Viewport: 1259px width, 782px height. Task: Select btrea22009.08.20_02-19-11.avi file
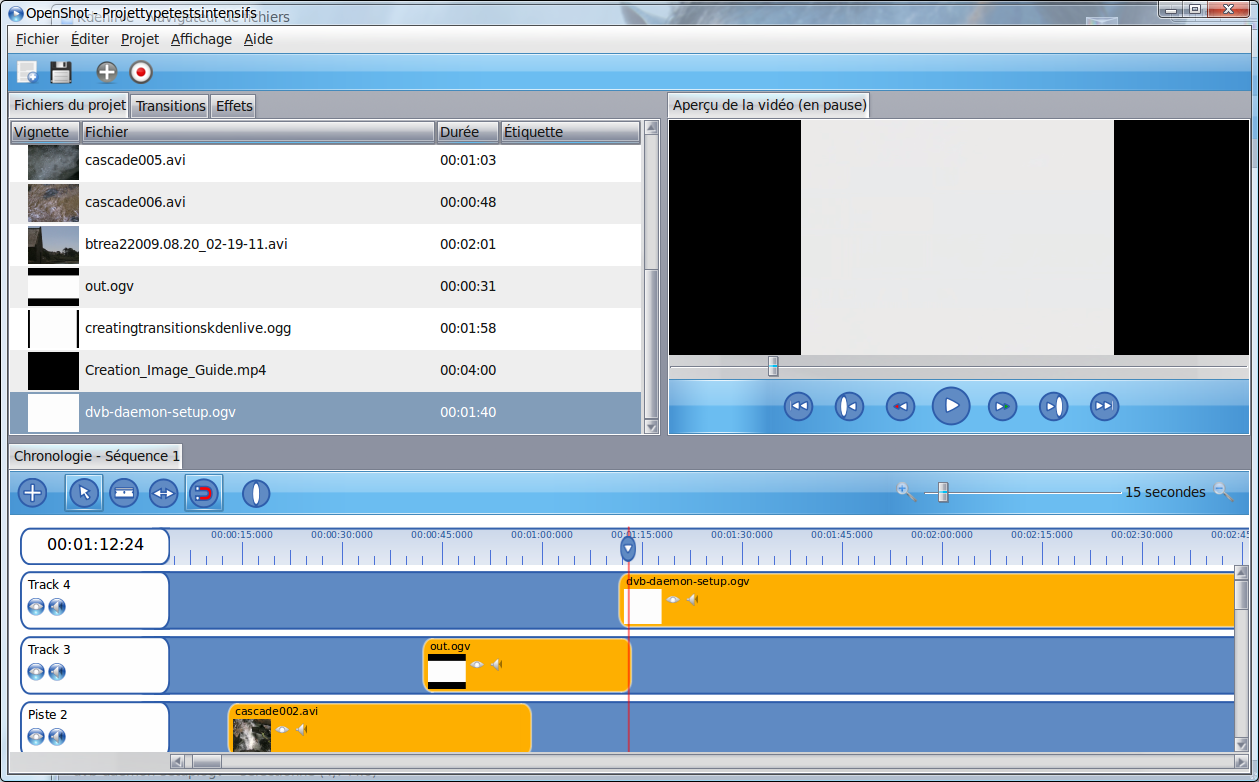pyautogui.click(x=325, y=244)
